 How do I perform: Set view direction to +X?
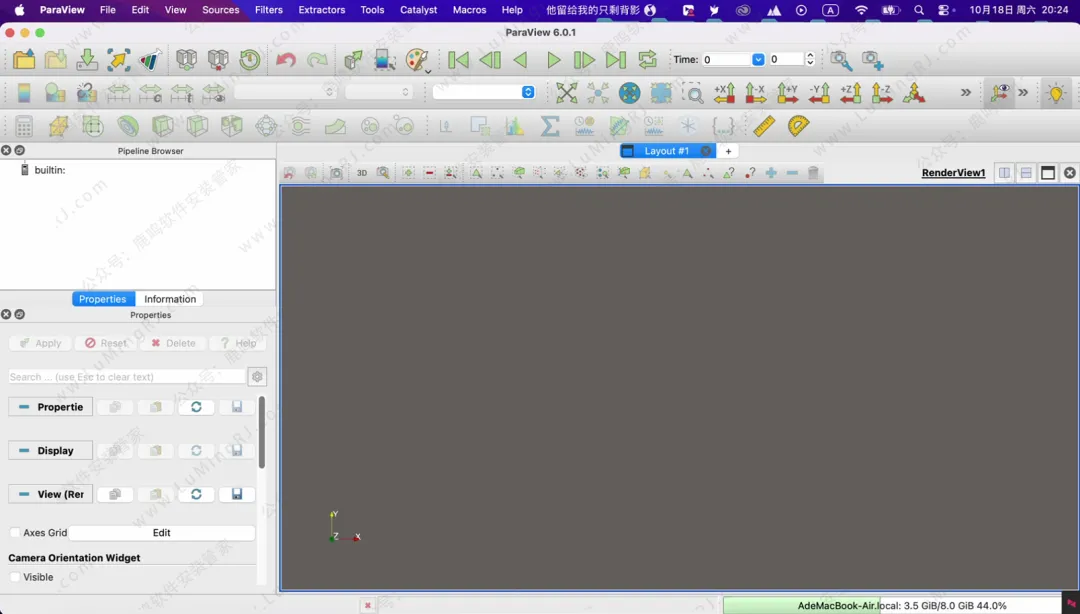tap(725, 93)
